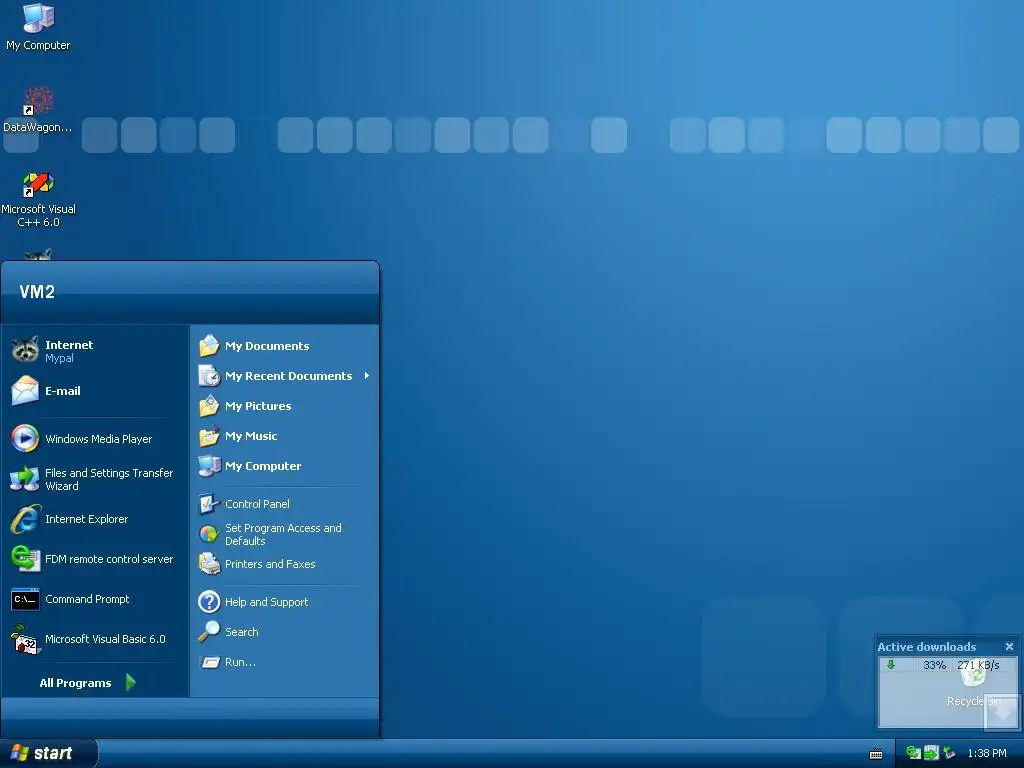Open FDM remote control server
Viewport: 1024px width, 768px height.
[x=95, y=559]
